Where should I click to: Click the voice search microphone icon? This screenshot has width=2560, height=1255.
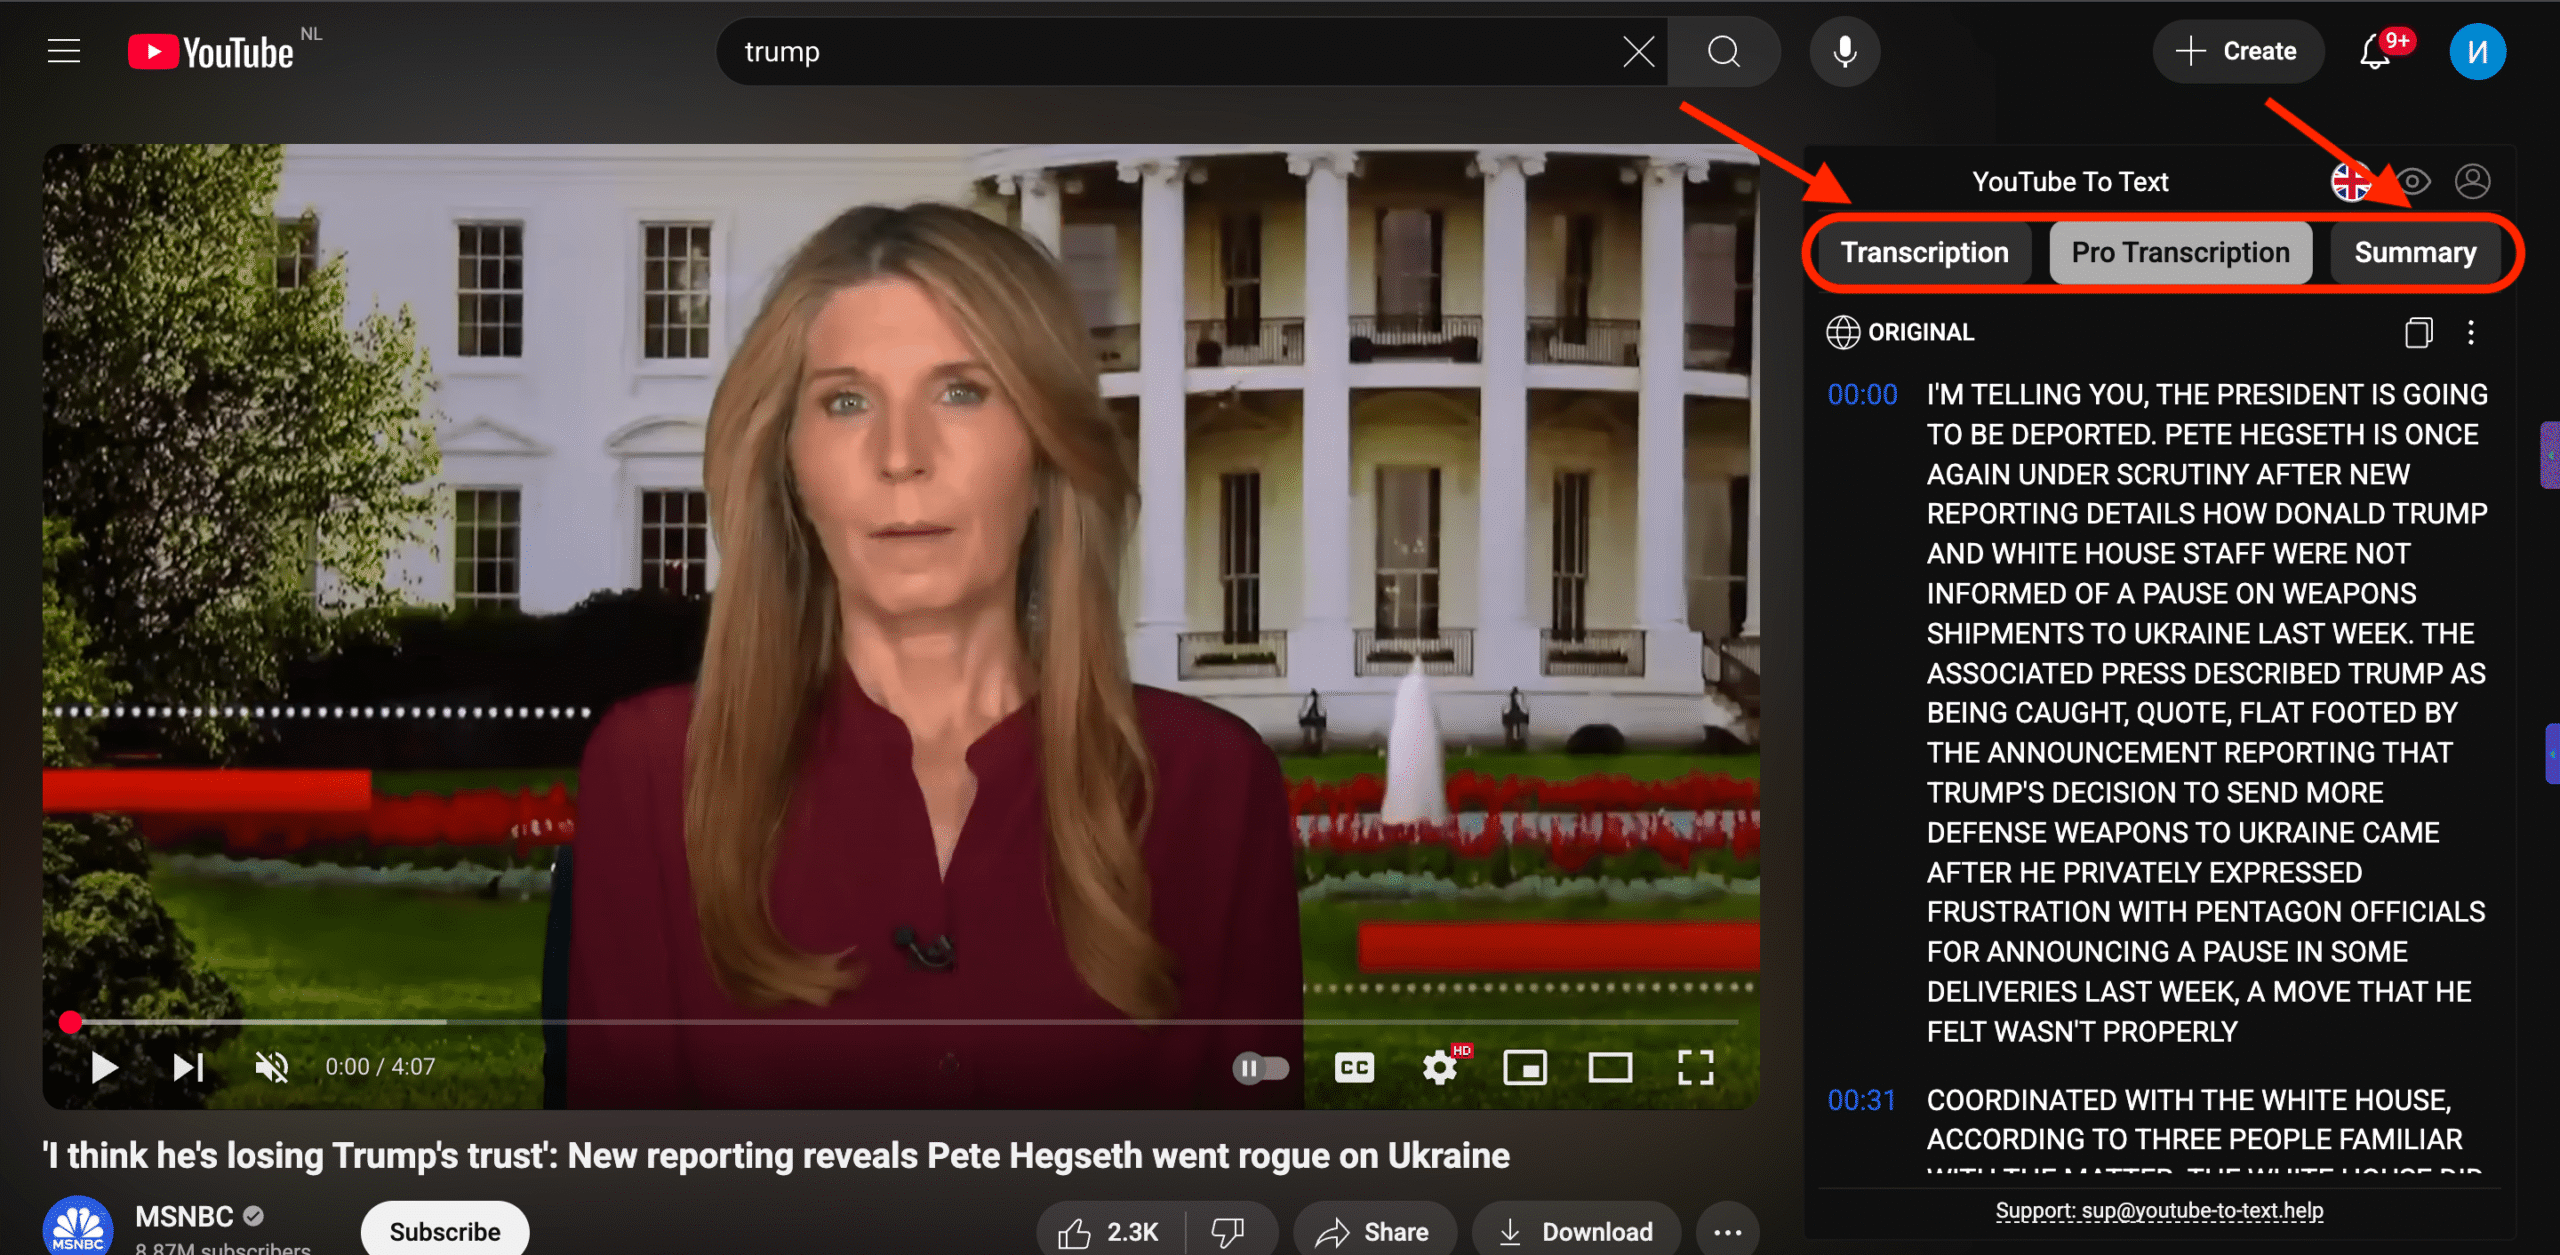coord(1844,51)
